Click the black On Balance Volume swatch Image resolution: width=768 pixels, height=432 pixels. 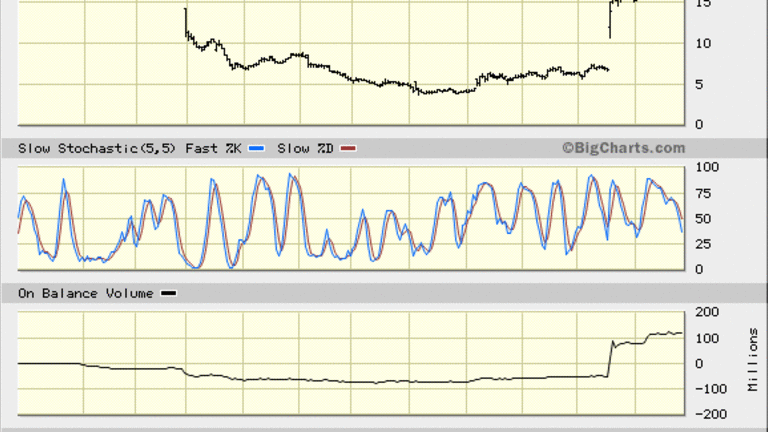tap(169, 293)
